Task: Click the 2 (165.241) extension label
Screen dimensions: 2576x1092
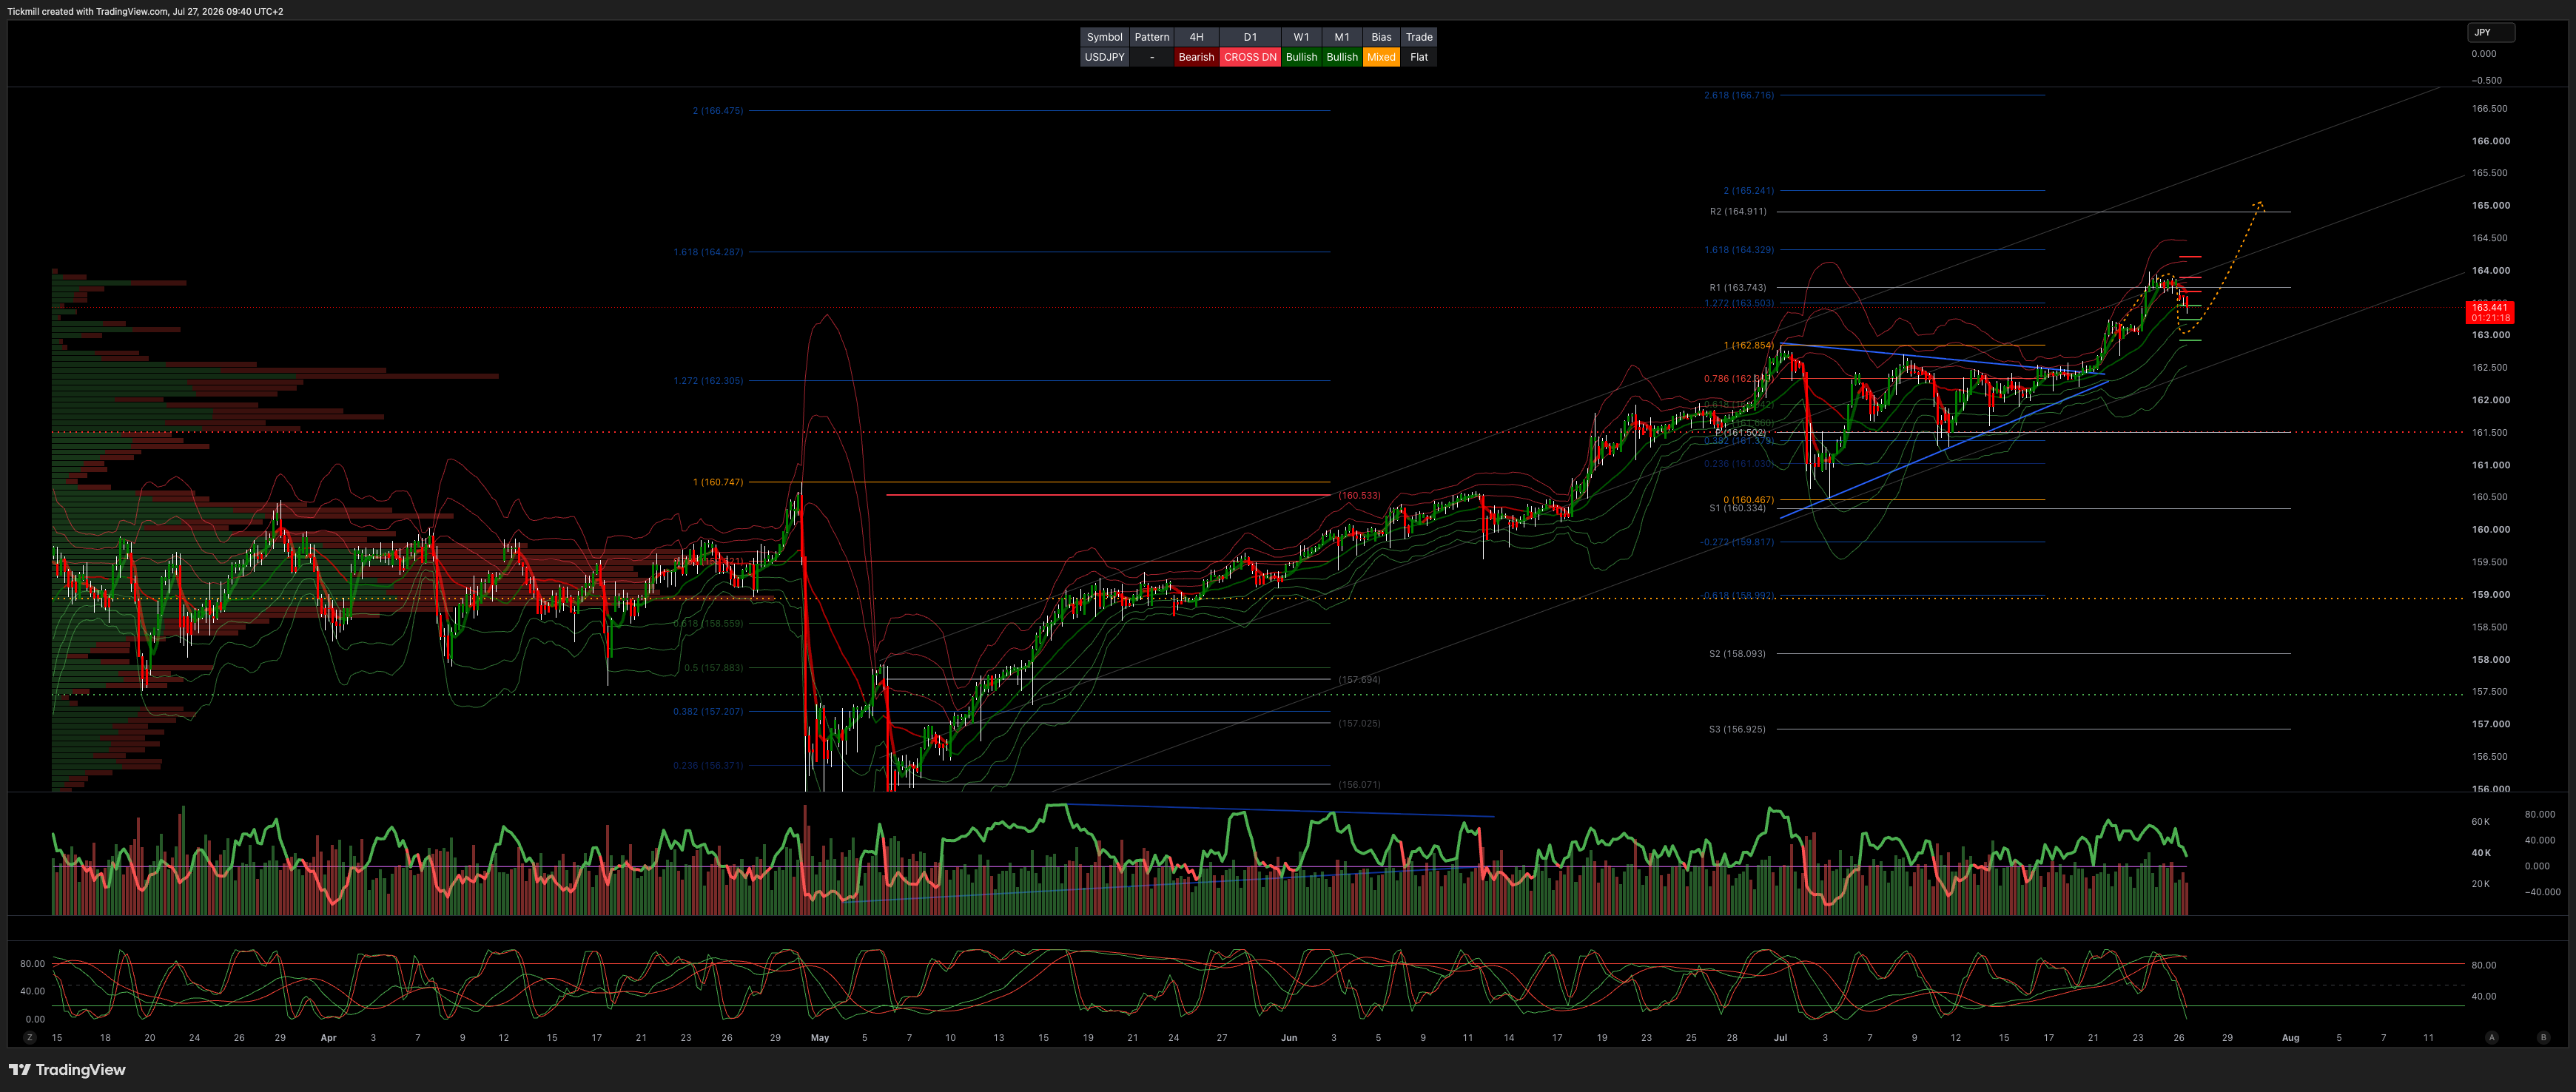Action: [1749, 190]
